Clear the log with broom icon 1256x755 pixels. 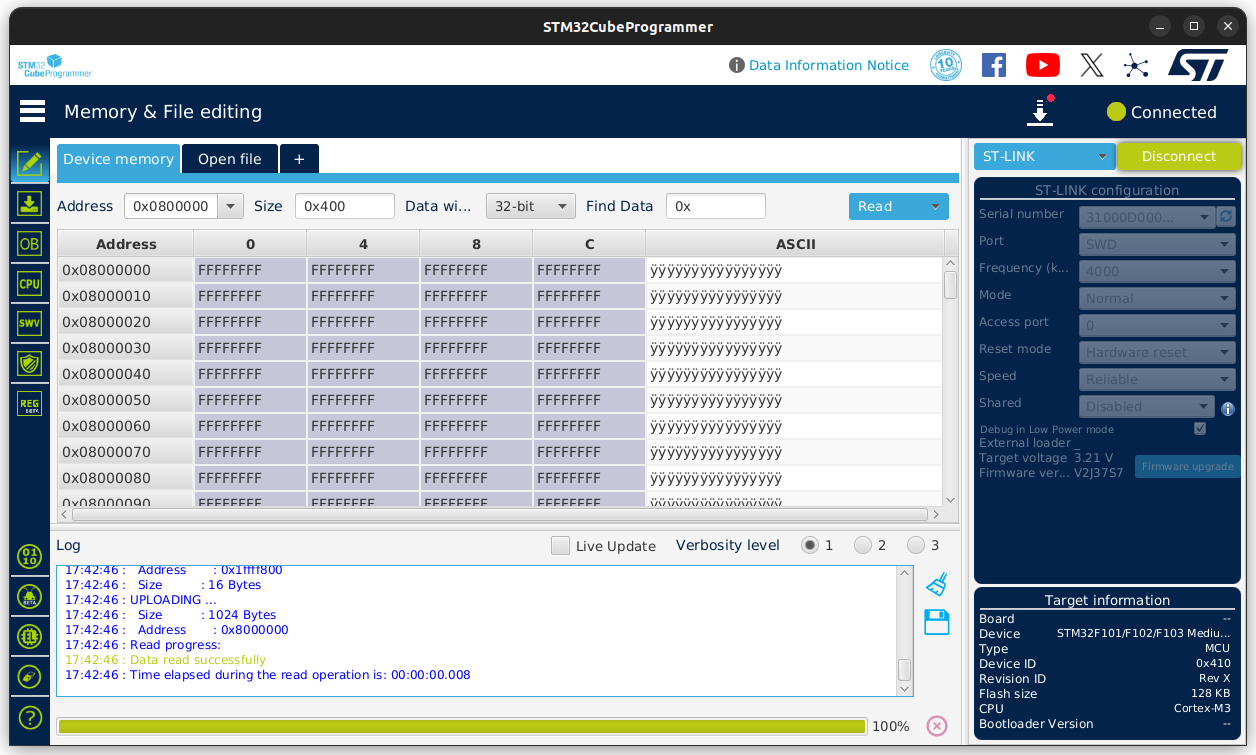coord(937,584)
